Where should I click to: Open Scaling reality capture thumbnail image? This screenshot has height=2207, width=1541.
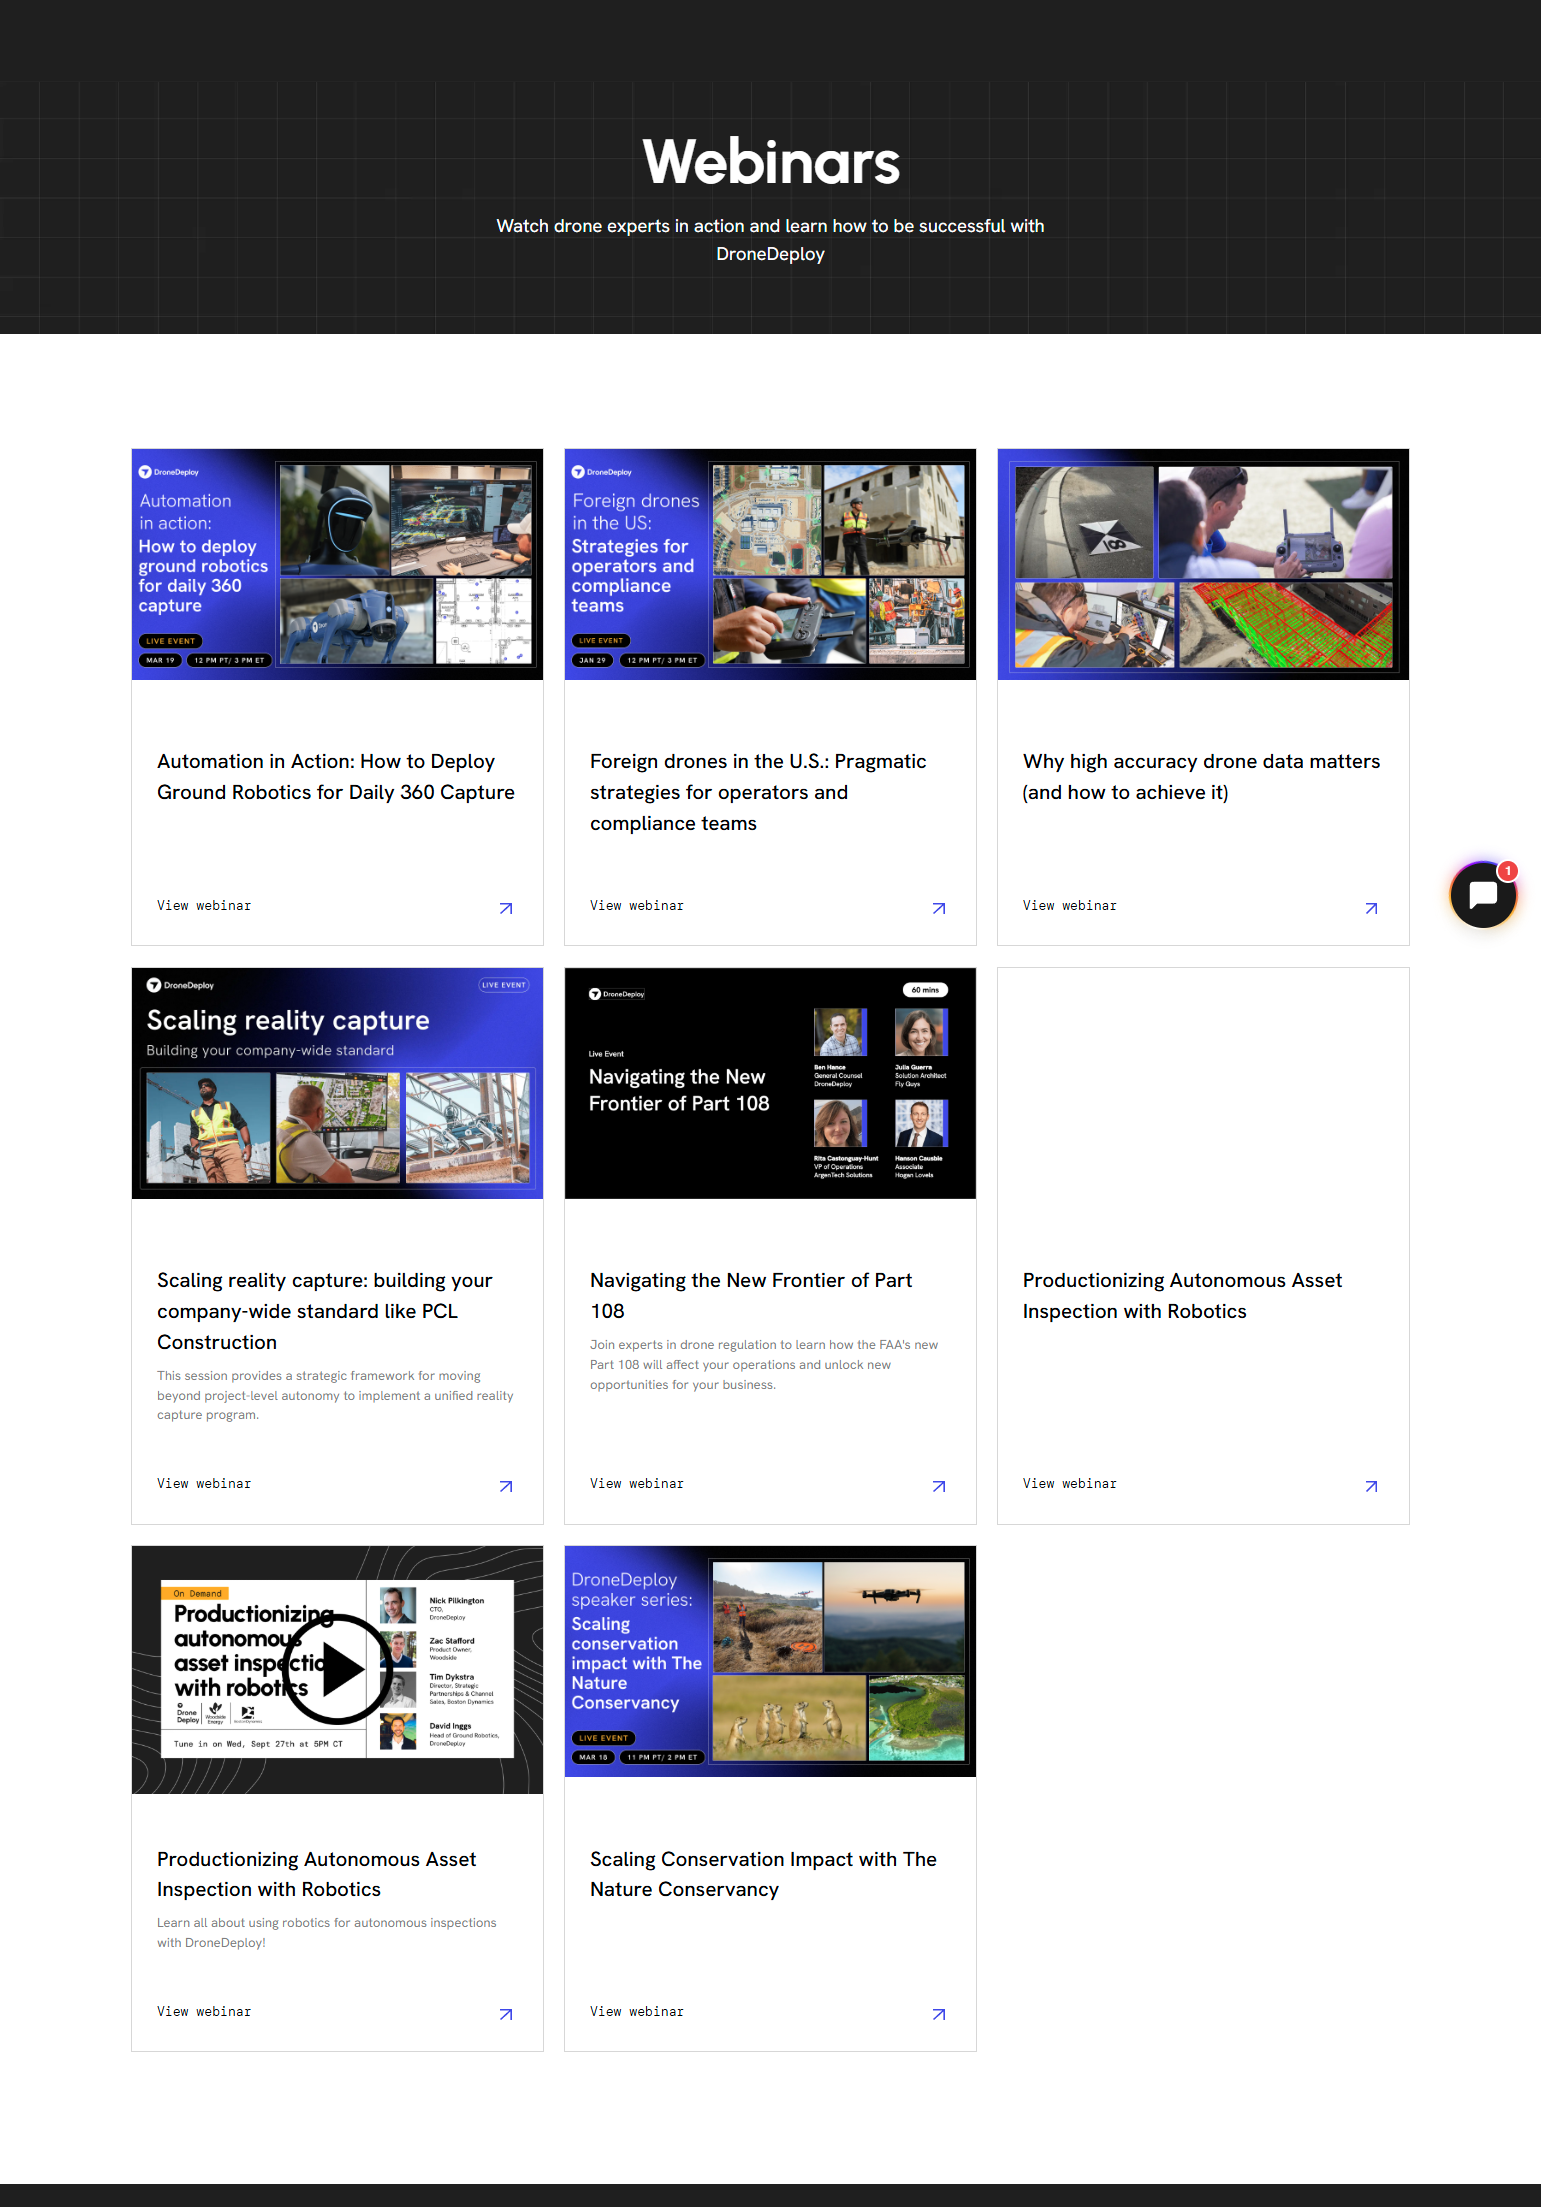point(337,1083)
